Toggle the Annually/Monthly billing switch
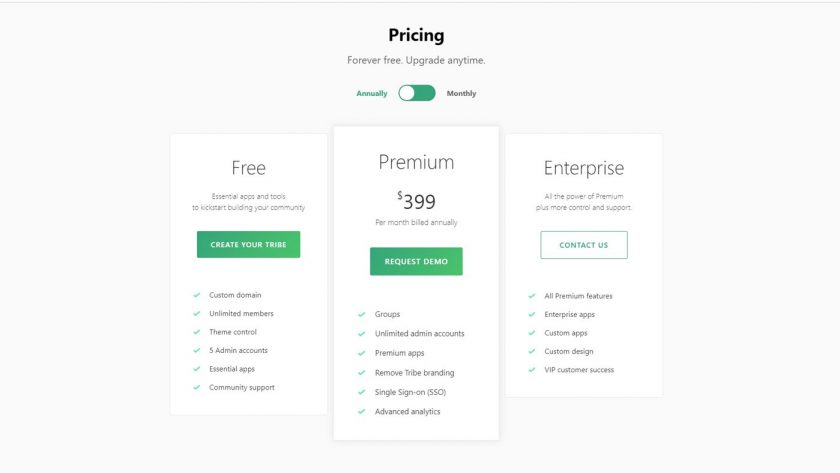This screenshot has height=473, width=840. [x=417, y=93]
